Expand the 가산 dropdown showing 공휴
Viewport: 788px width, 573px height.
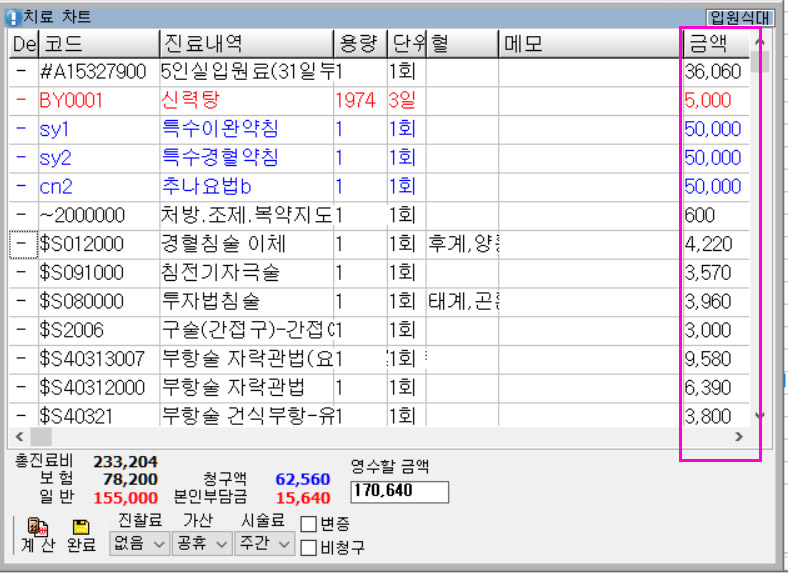click(x=199, y=543)
